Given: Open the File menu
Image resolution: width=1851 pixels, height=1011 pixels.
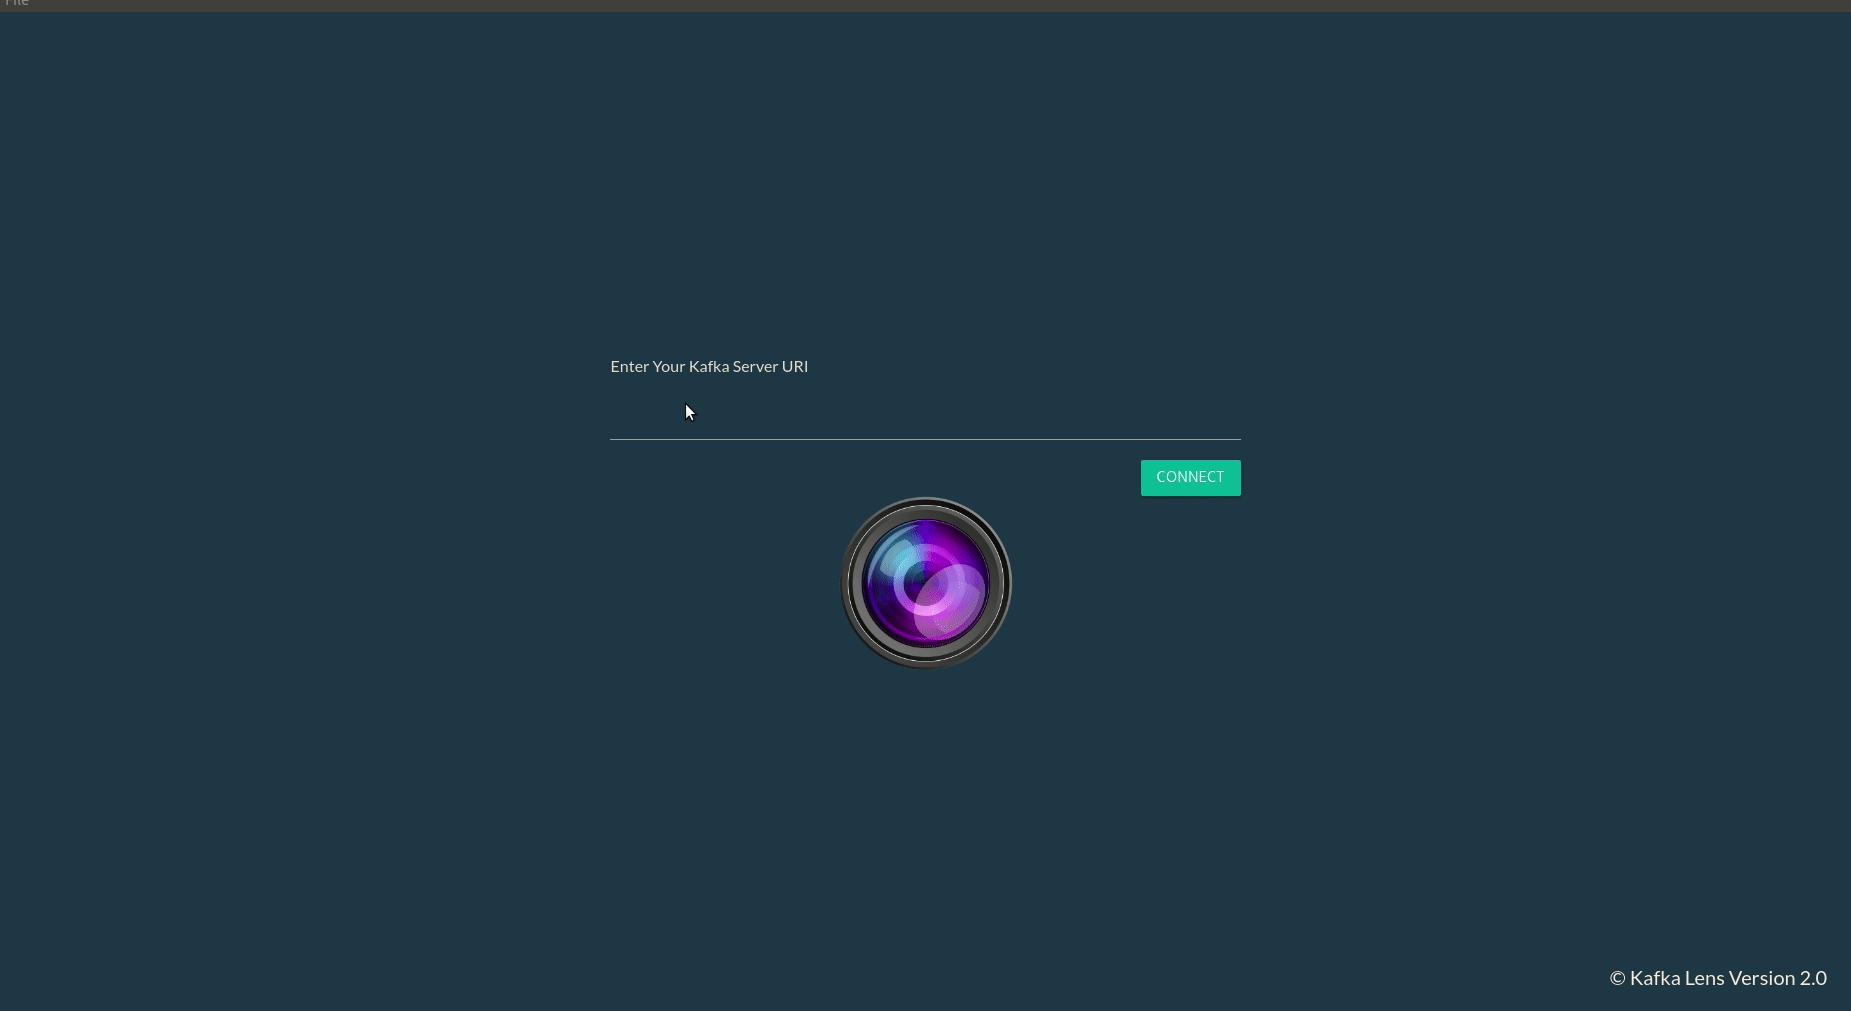Looking at the screenshot, I should 17,3.
